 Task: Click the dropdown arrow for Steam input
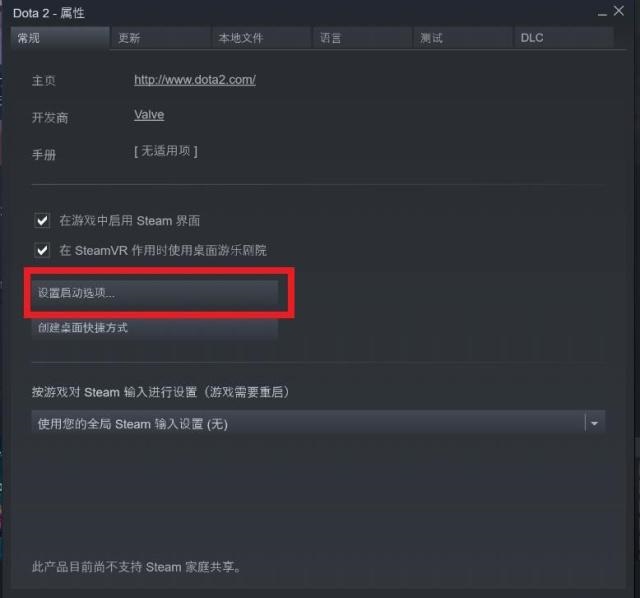coord(595,423)
